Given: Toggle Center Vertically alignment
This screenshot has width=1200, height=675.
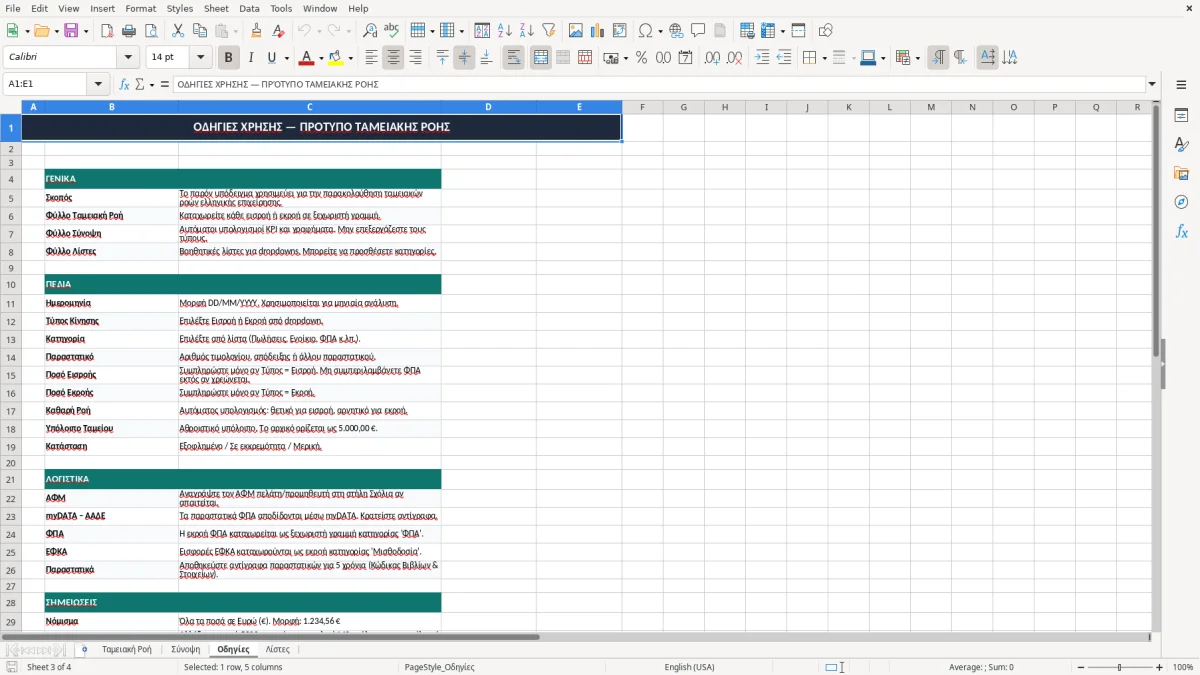Looking at the screenshot, I should pos(464,58).
